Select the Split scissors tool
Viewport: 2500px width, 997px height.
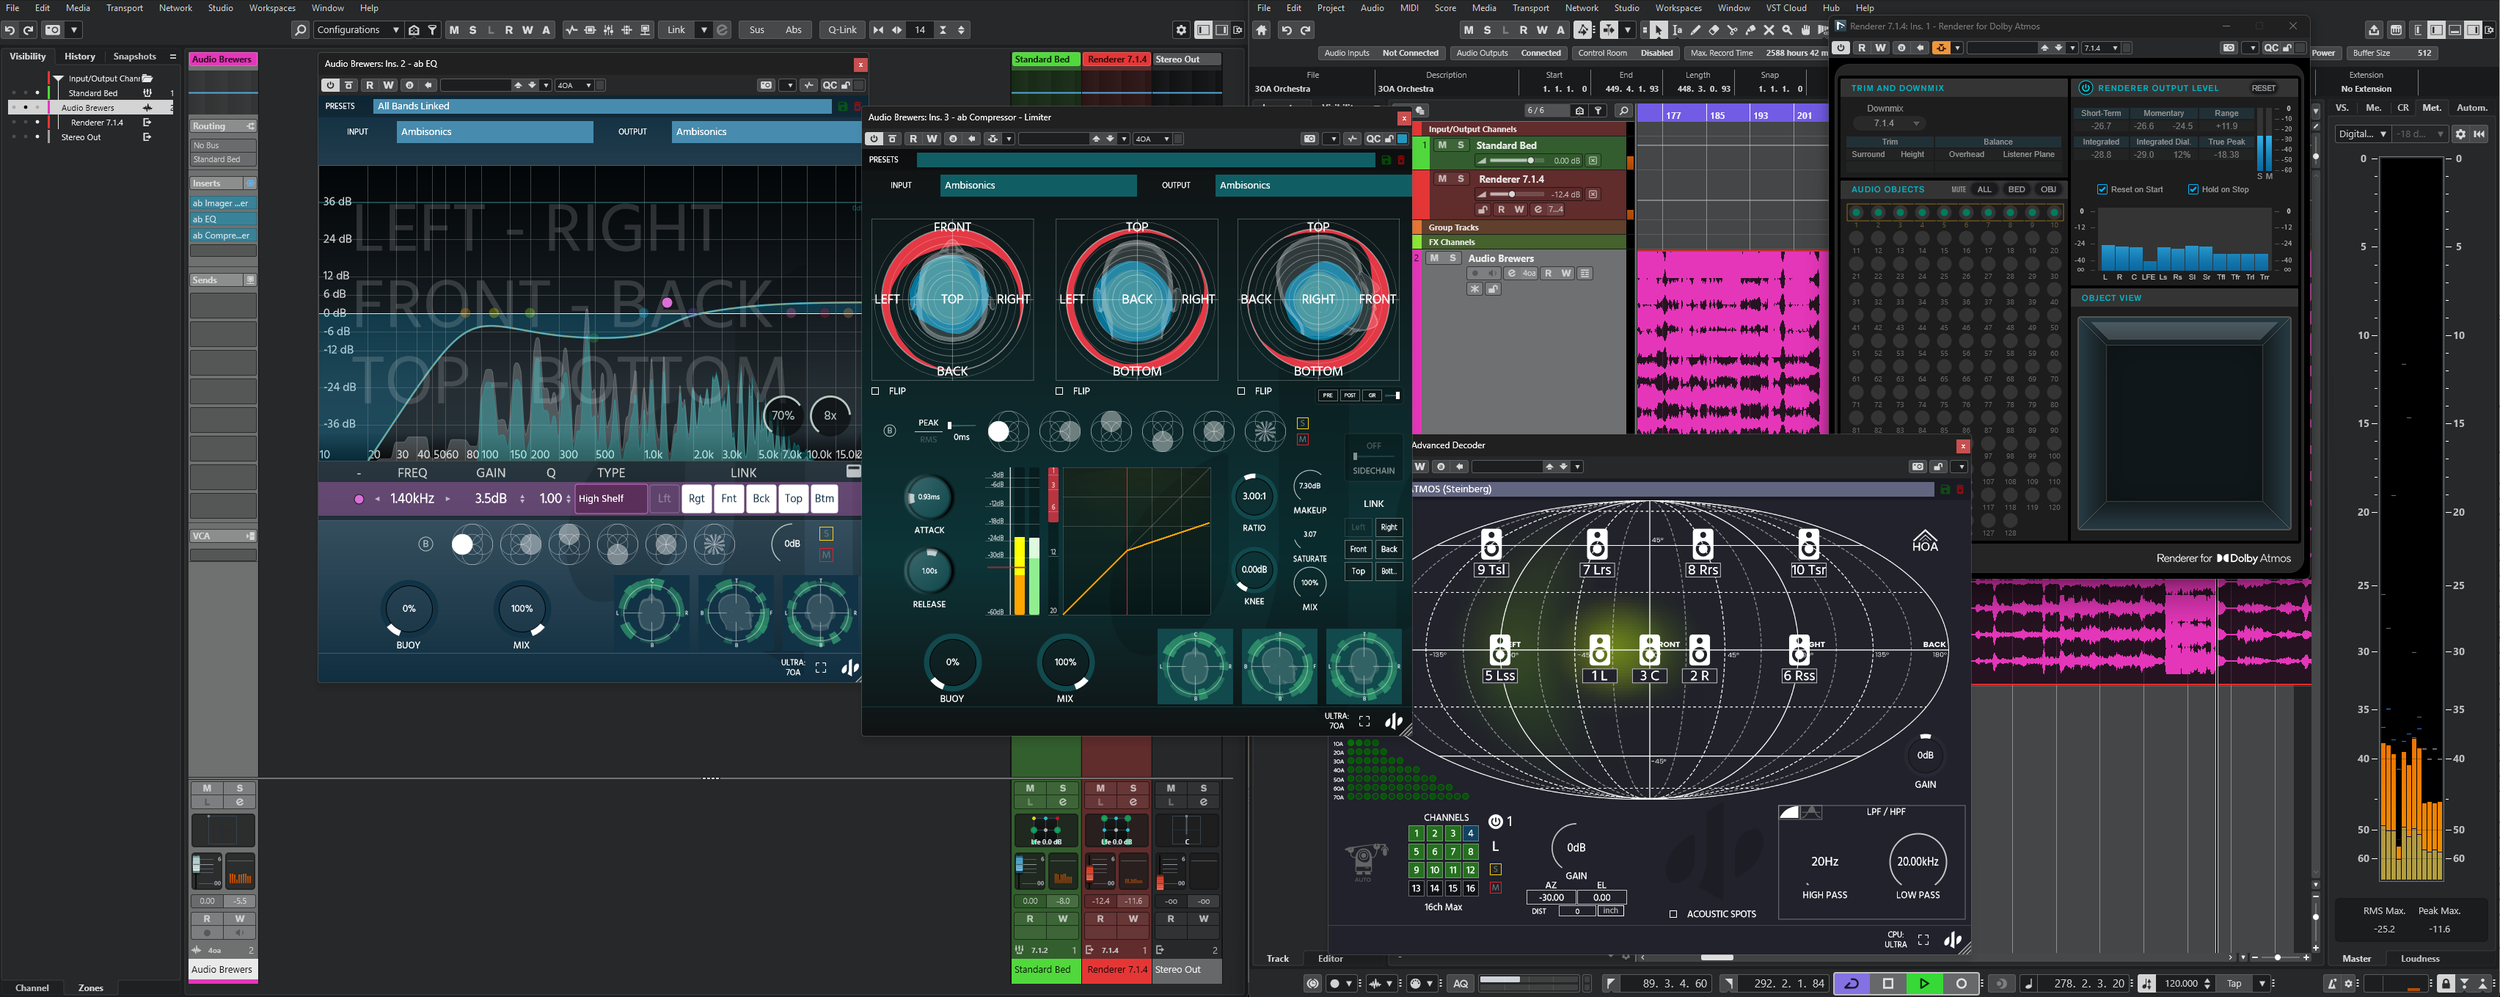point(1732,30)
